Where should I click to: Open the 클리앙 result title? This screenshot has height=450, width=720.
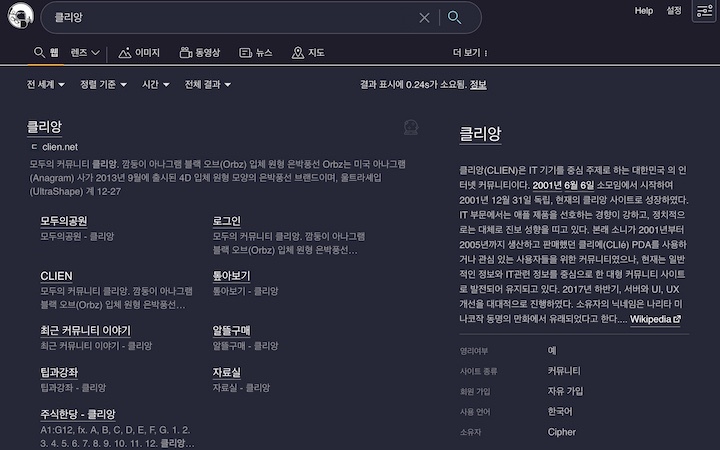coord(44,127)
